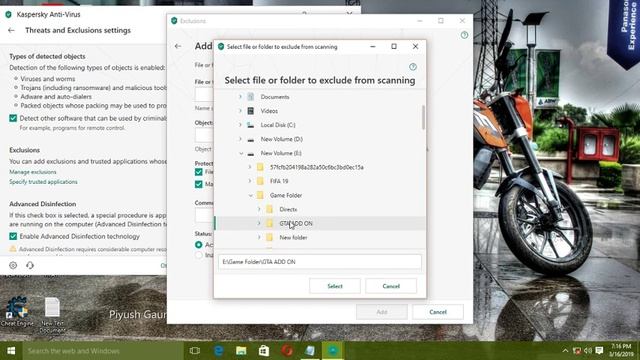Click the folder path input field
Screen dimensions: 640x360
320,262
